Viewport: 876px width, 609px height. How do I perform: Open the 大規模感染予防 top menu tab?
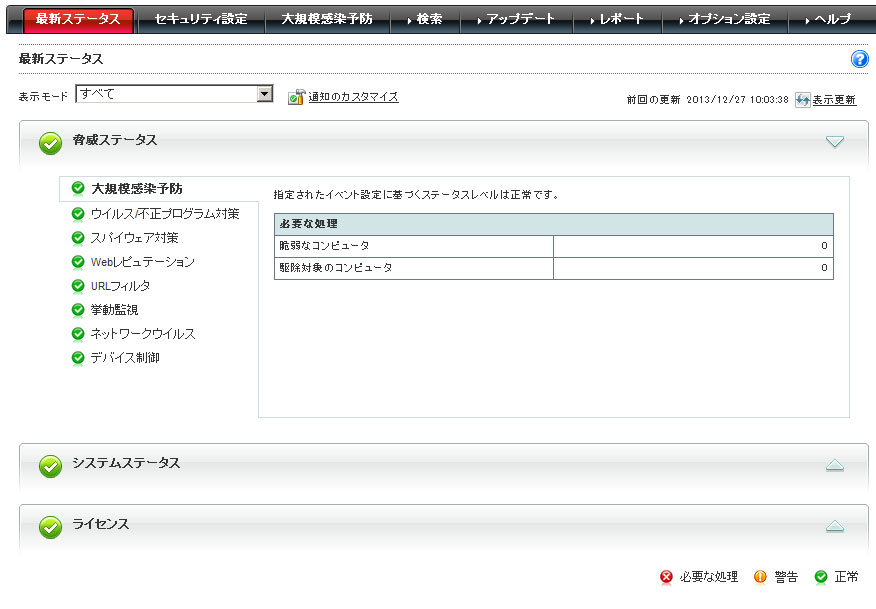pos(327,19)
